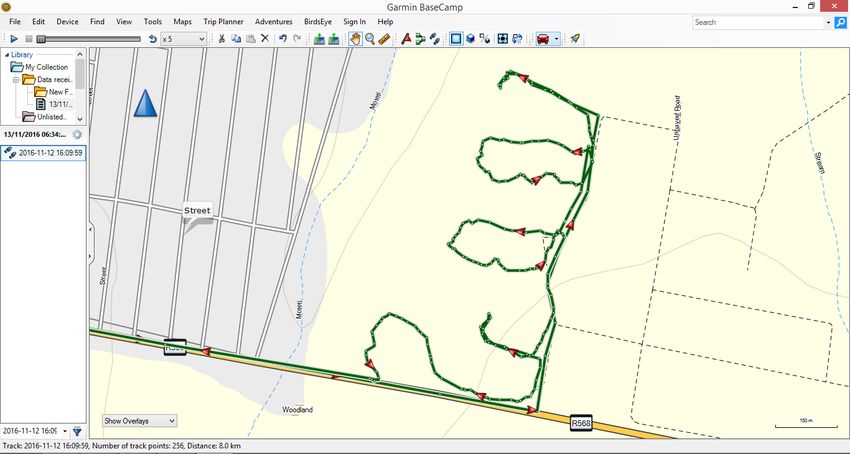Click the Paste clipboard icon
The image size is (850, 454).
click(250, 39)
